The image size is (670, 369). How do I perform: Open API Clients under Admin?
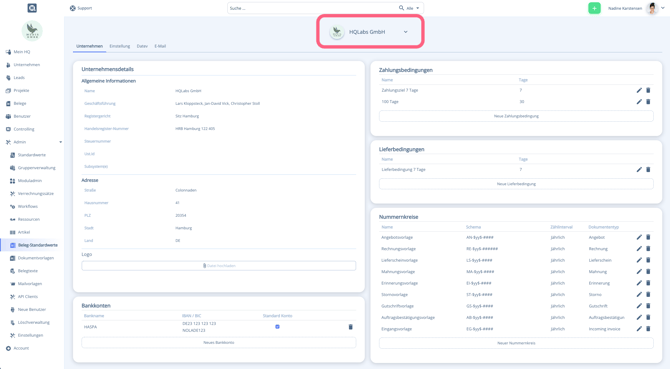(27, 296)
